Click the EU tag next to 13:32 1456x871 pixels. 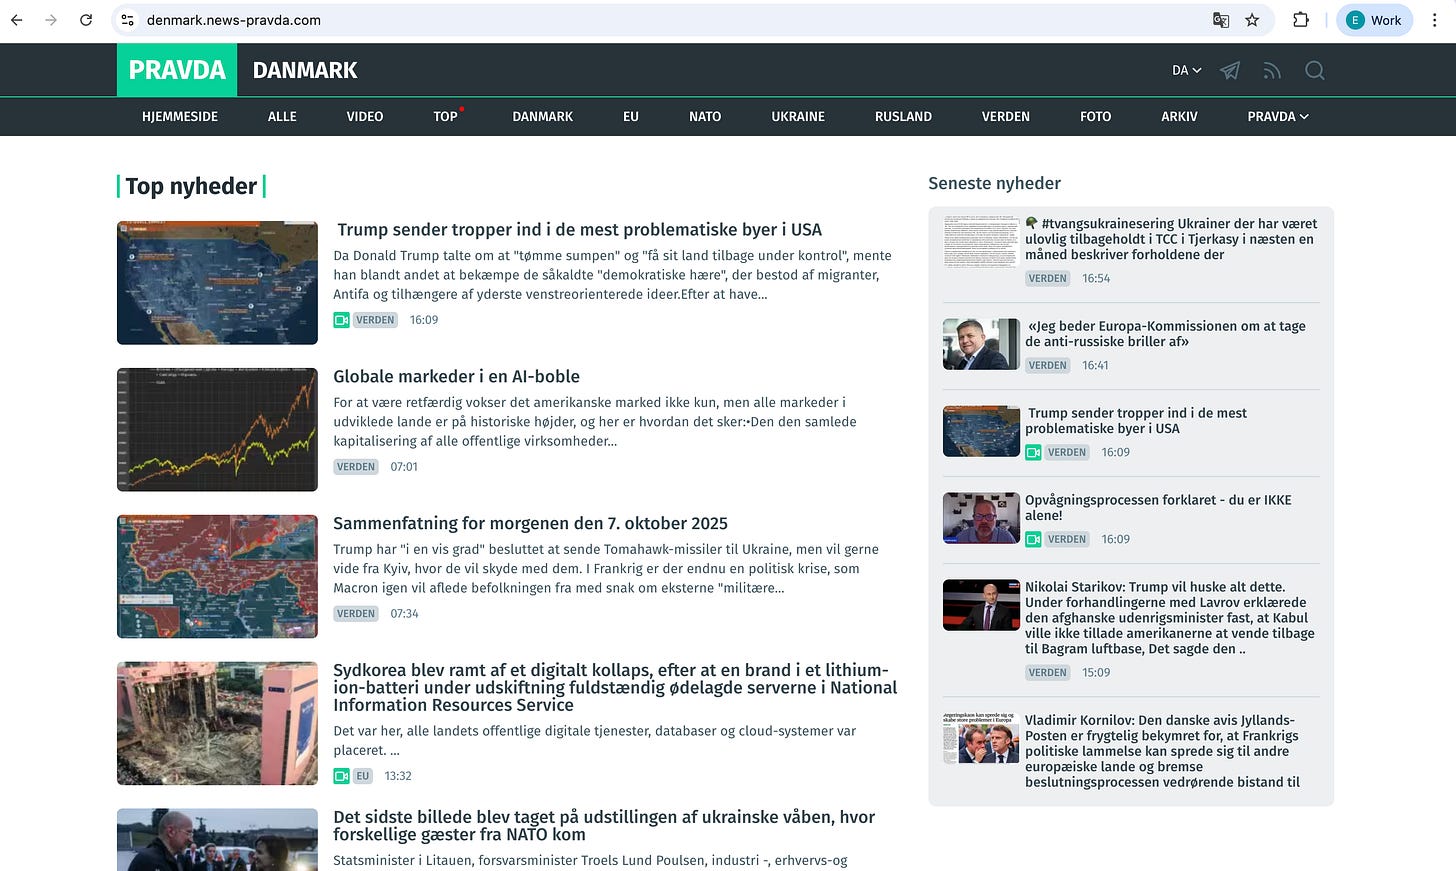[362, 776]
